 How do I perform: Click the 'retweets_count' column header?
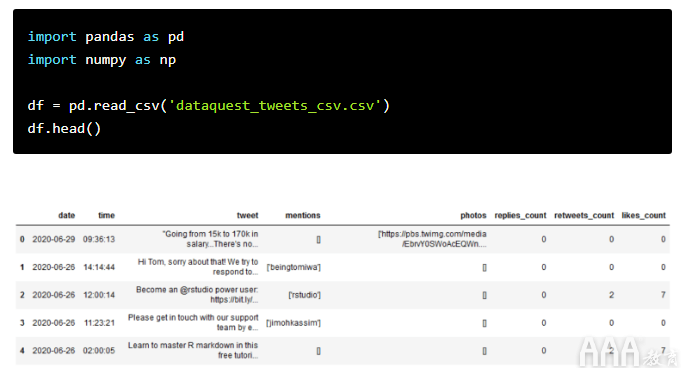584,215
